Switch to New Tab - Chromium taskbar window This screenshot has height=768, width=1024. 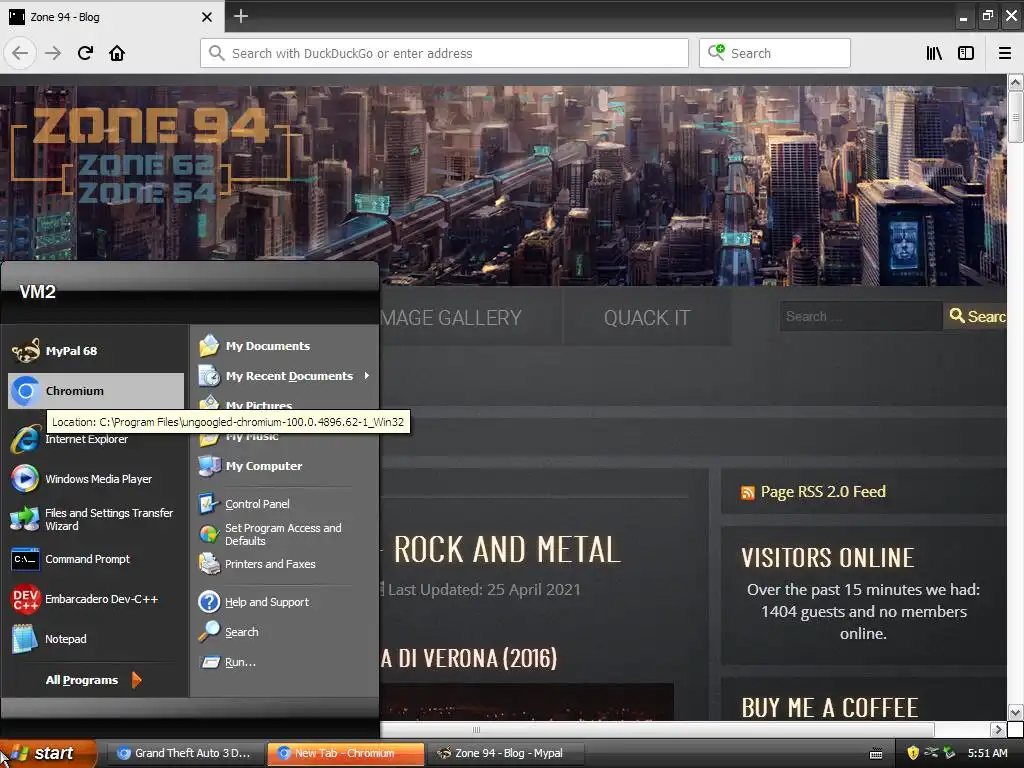click(345, 753)
